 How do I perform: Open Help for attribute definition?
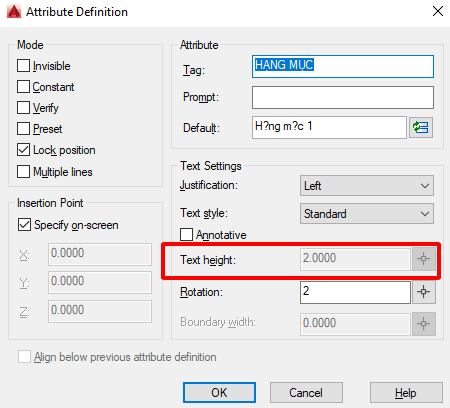(406, 393)
